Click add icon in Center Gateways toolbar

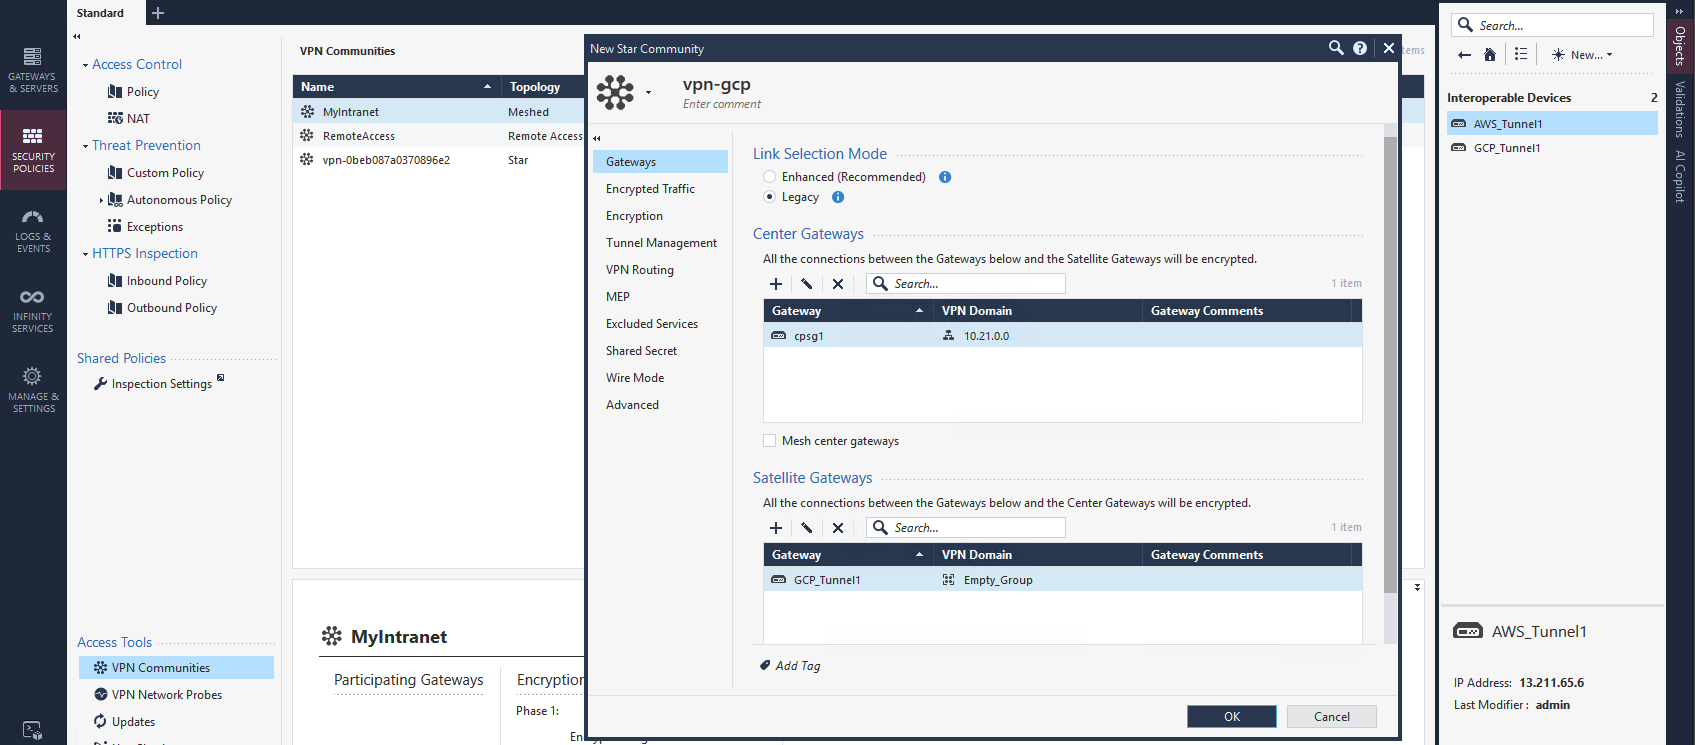coord(776,284)
